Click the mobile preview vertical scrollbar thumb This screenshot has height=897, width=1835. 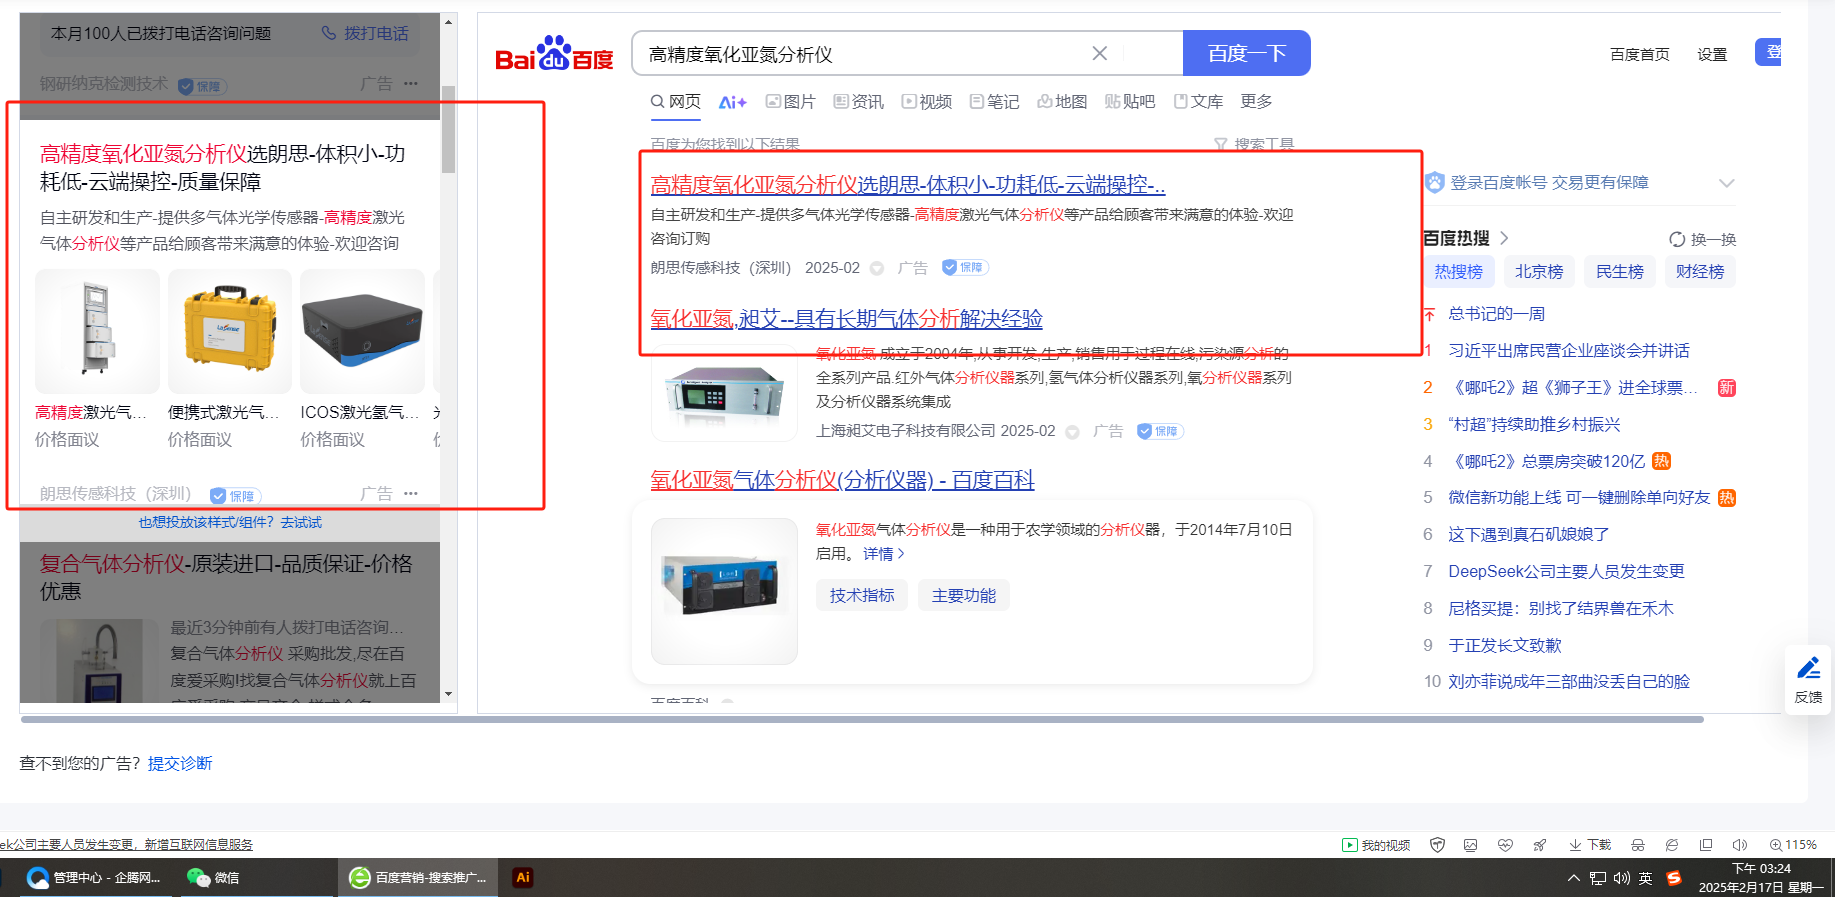449,130
